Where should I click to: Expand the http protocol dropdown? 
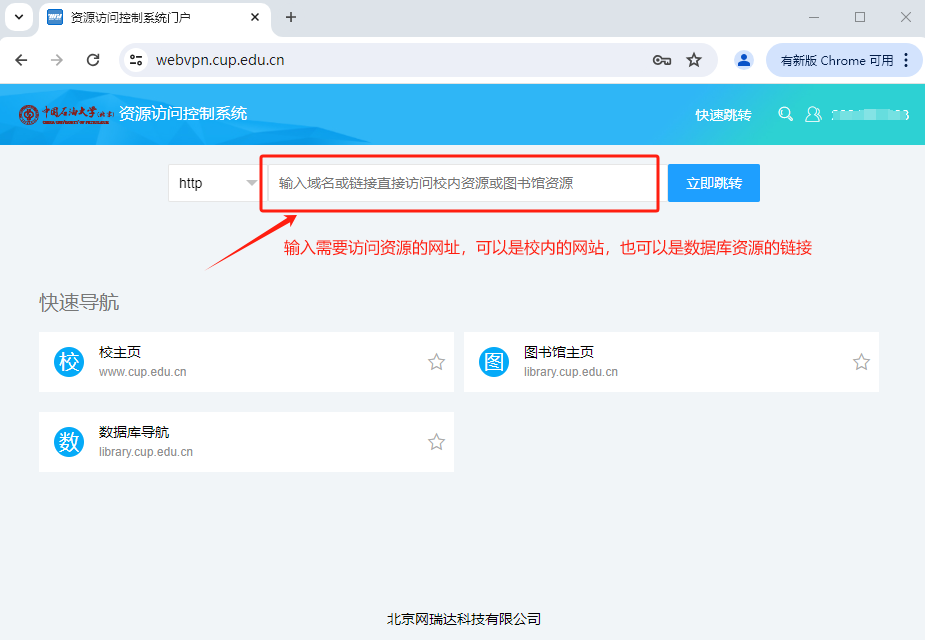214,183
